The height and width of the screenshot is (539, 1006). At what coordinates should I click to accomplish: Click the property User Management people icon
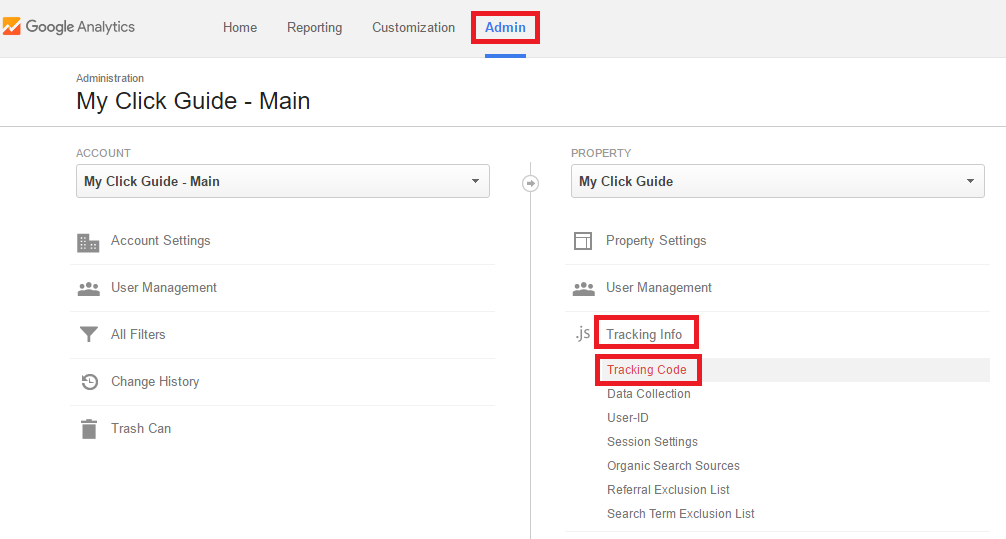(584, 289)
